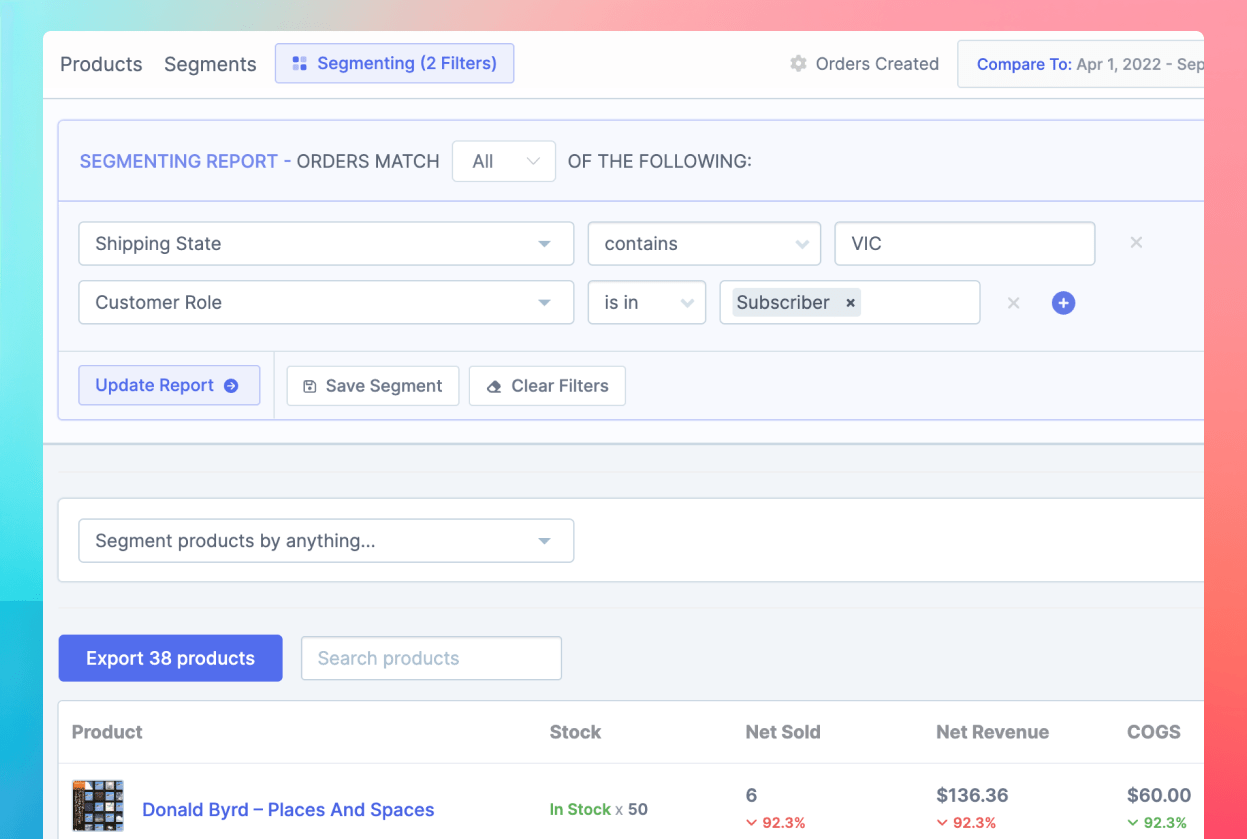
Task: Click the red decrease indicator under Net Sold
Action: (775, 824)
